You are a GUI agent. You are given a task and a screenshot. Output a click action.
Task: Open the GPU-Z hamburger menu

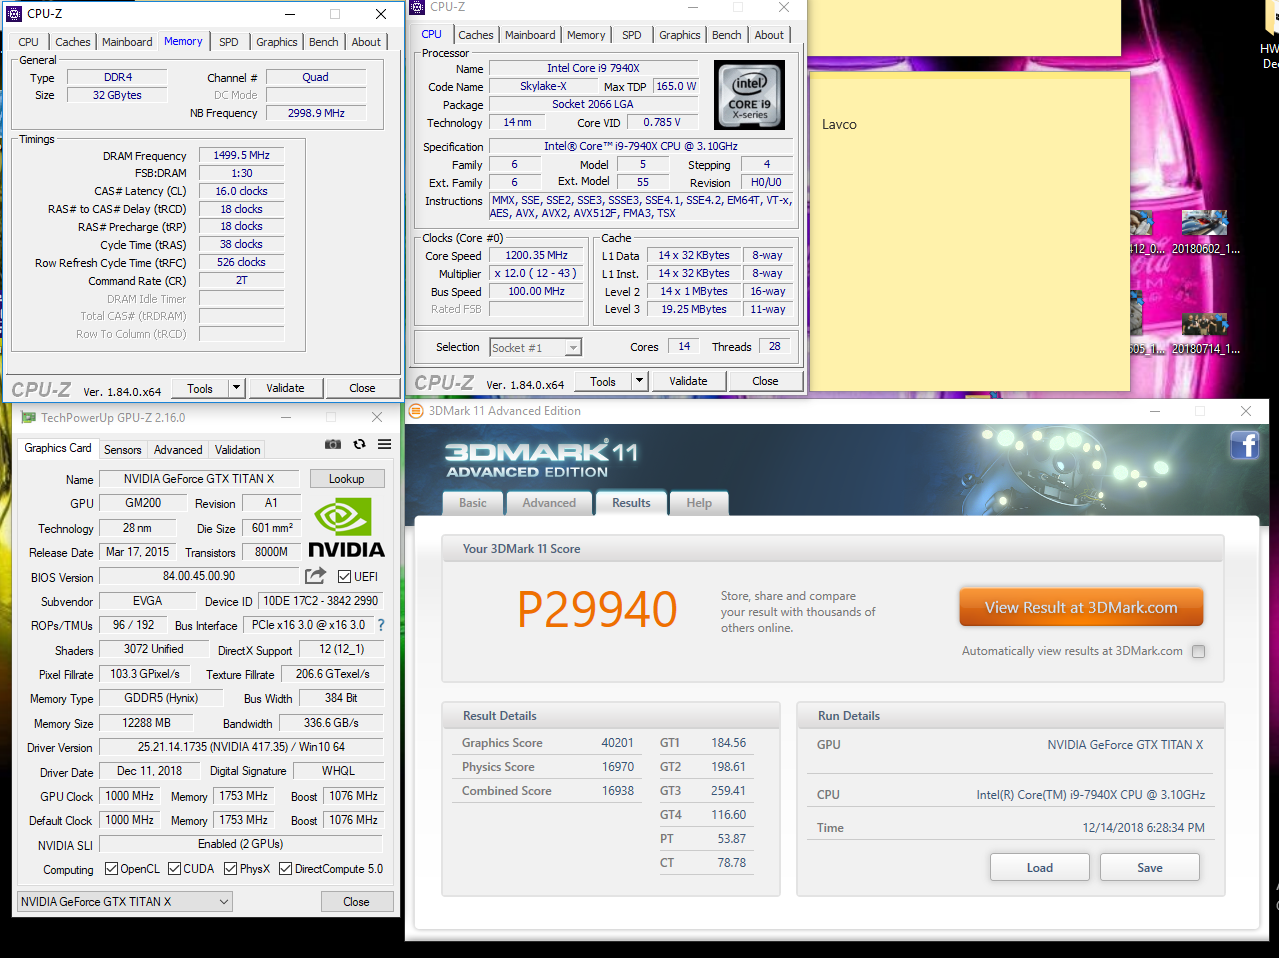point(385,445)
